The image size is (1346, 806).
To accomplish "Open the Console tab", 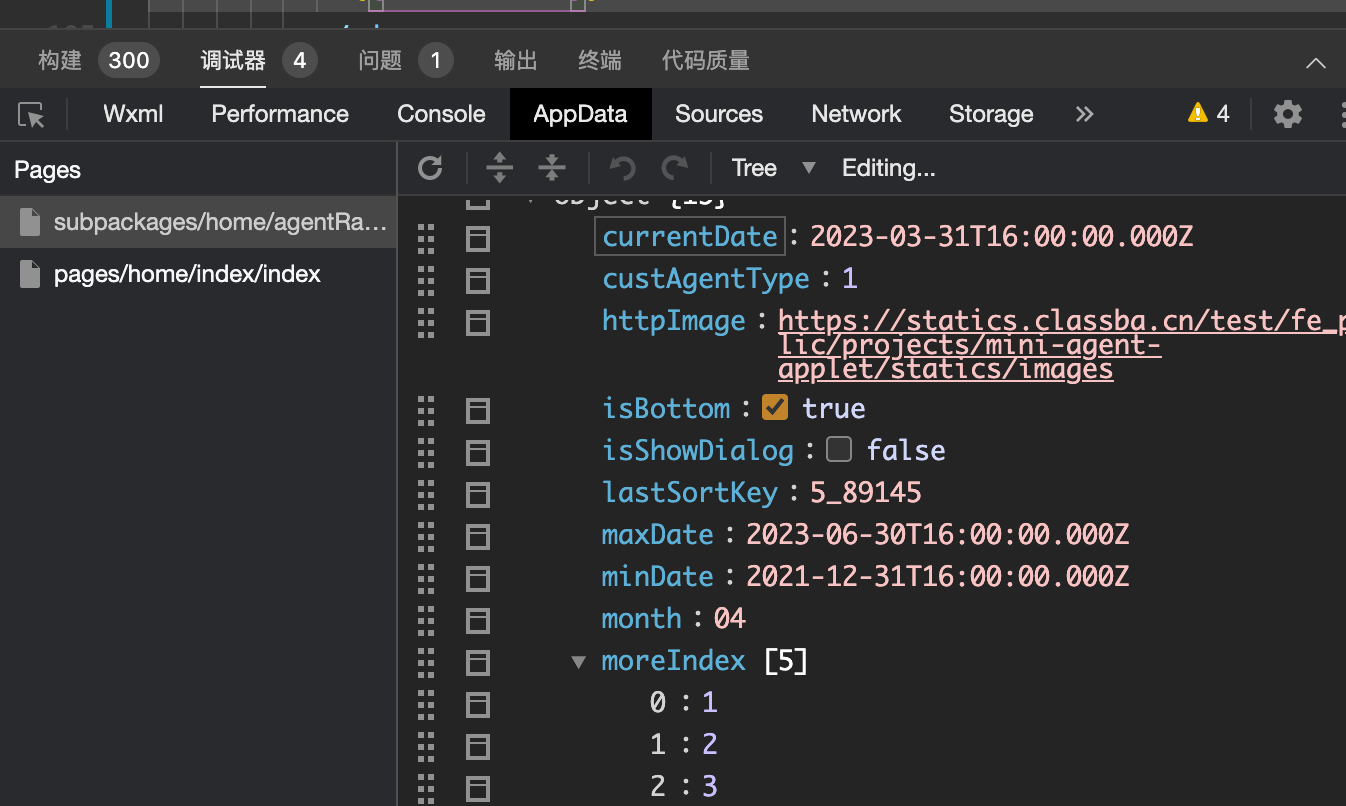I will pyautogui.click(x=441, y=114).
